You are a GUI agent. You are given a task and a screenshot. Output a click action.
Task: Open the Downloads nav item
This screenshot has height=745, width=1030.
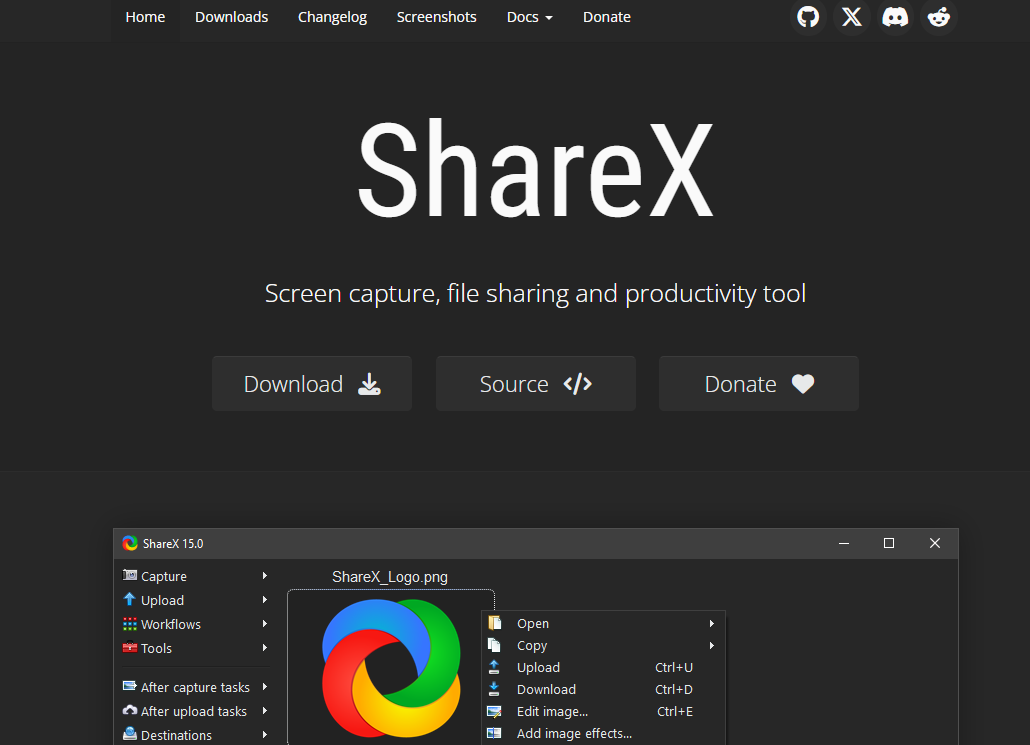[231, 17]
